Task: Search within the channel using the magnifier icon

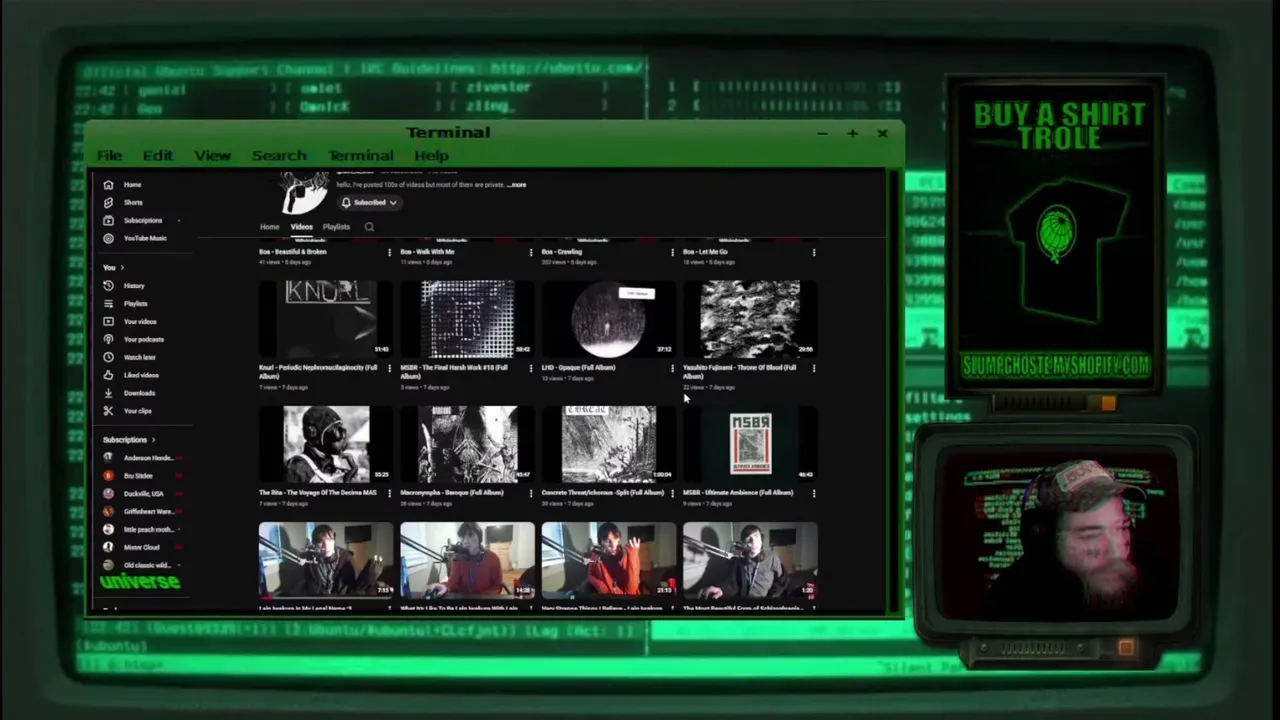Action: click(369, 227)
